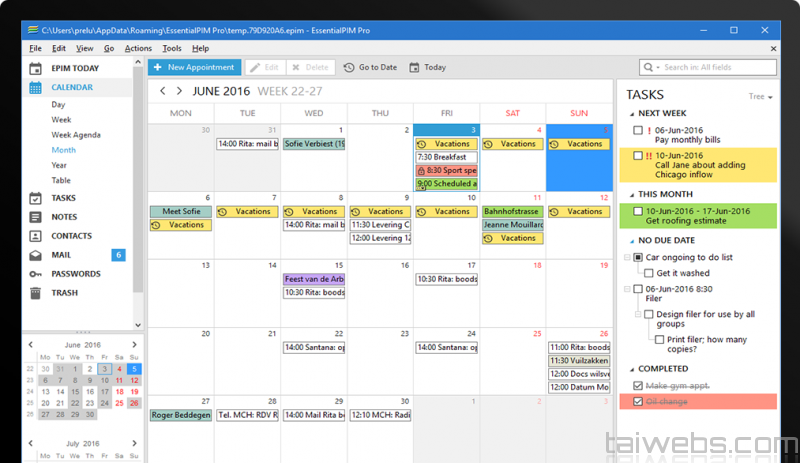Open the EPIM Today sidebar section
Screen dimensions: 800x463
tap(74, 68)
